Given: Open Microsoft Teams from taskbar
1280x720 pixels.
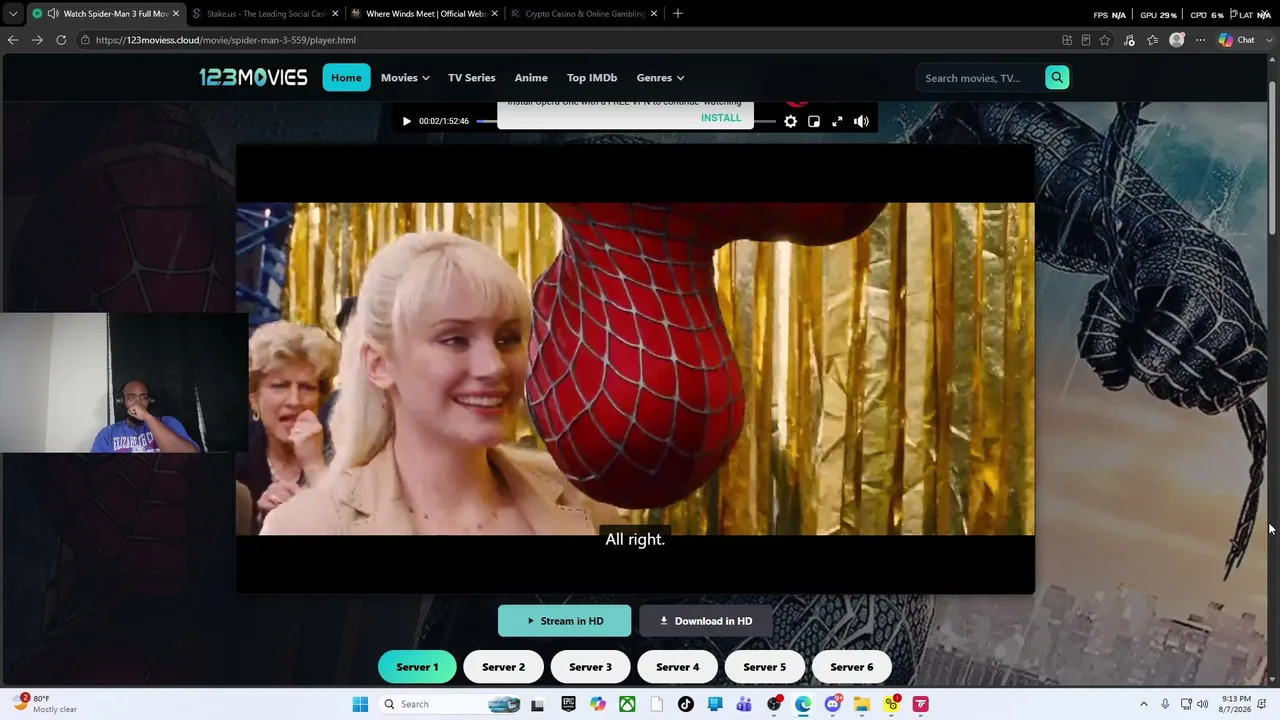Looking at the screenshot, I should click(x=744, y=704).
